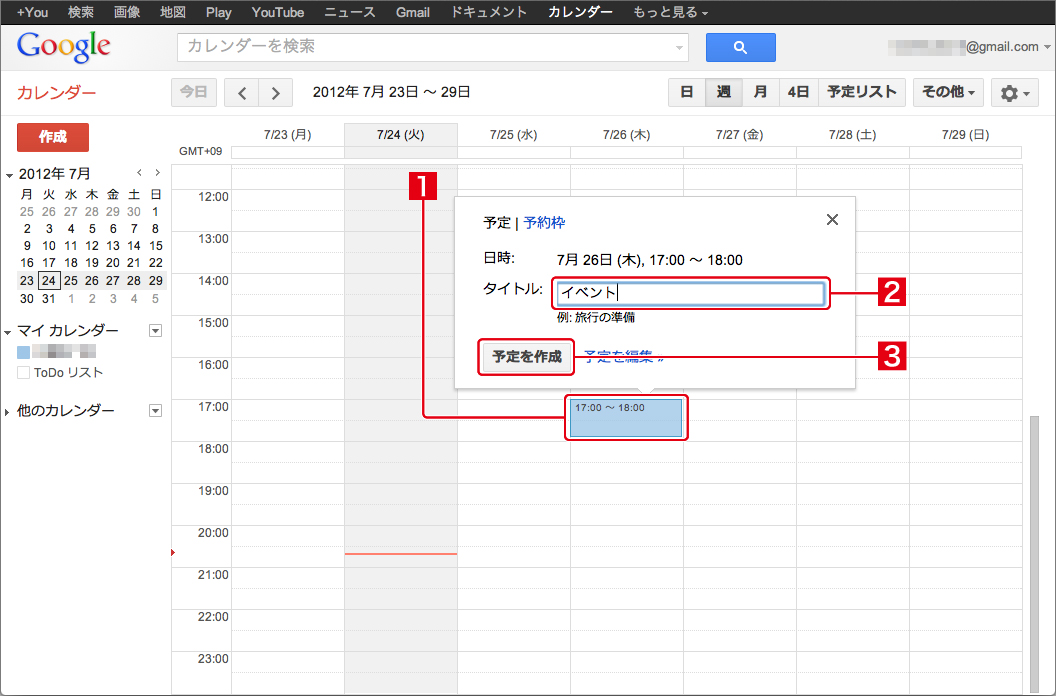The image size is (1056, 696).
Task: Select 7/27 (金) column header
Action: 739,135
